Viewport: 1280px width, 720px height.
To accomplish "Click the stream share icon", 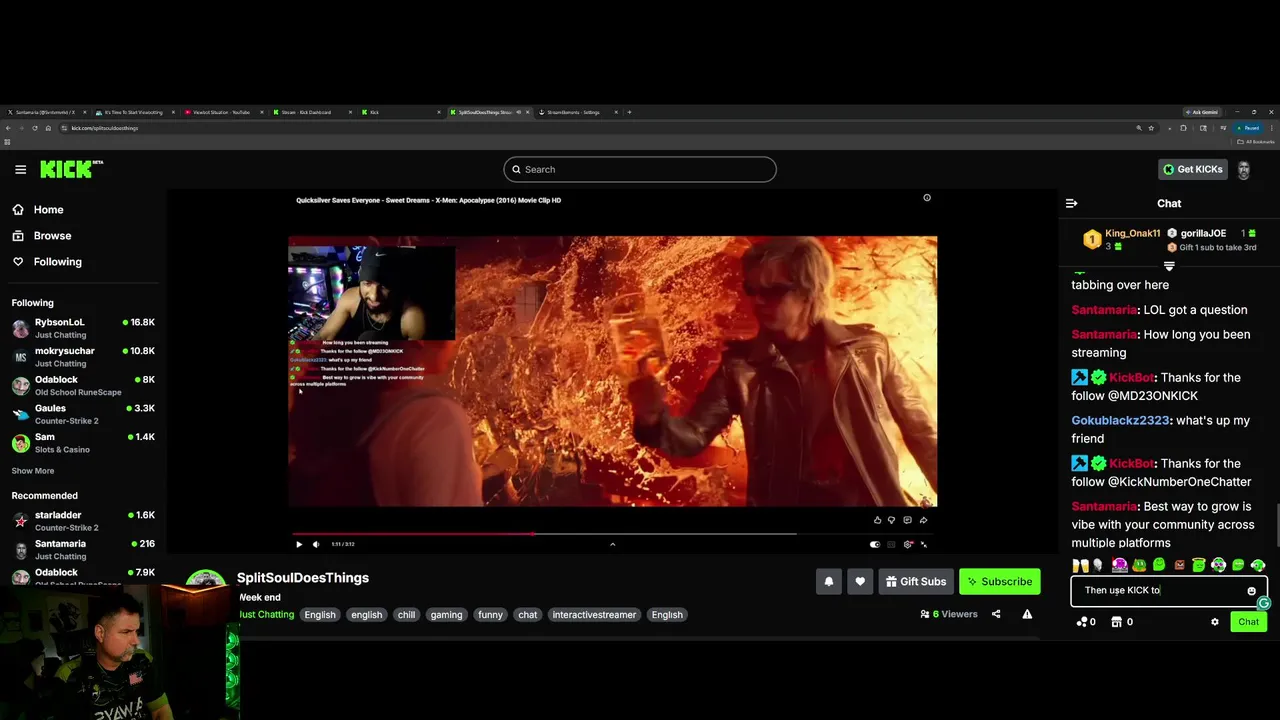I will [996, 614].
